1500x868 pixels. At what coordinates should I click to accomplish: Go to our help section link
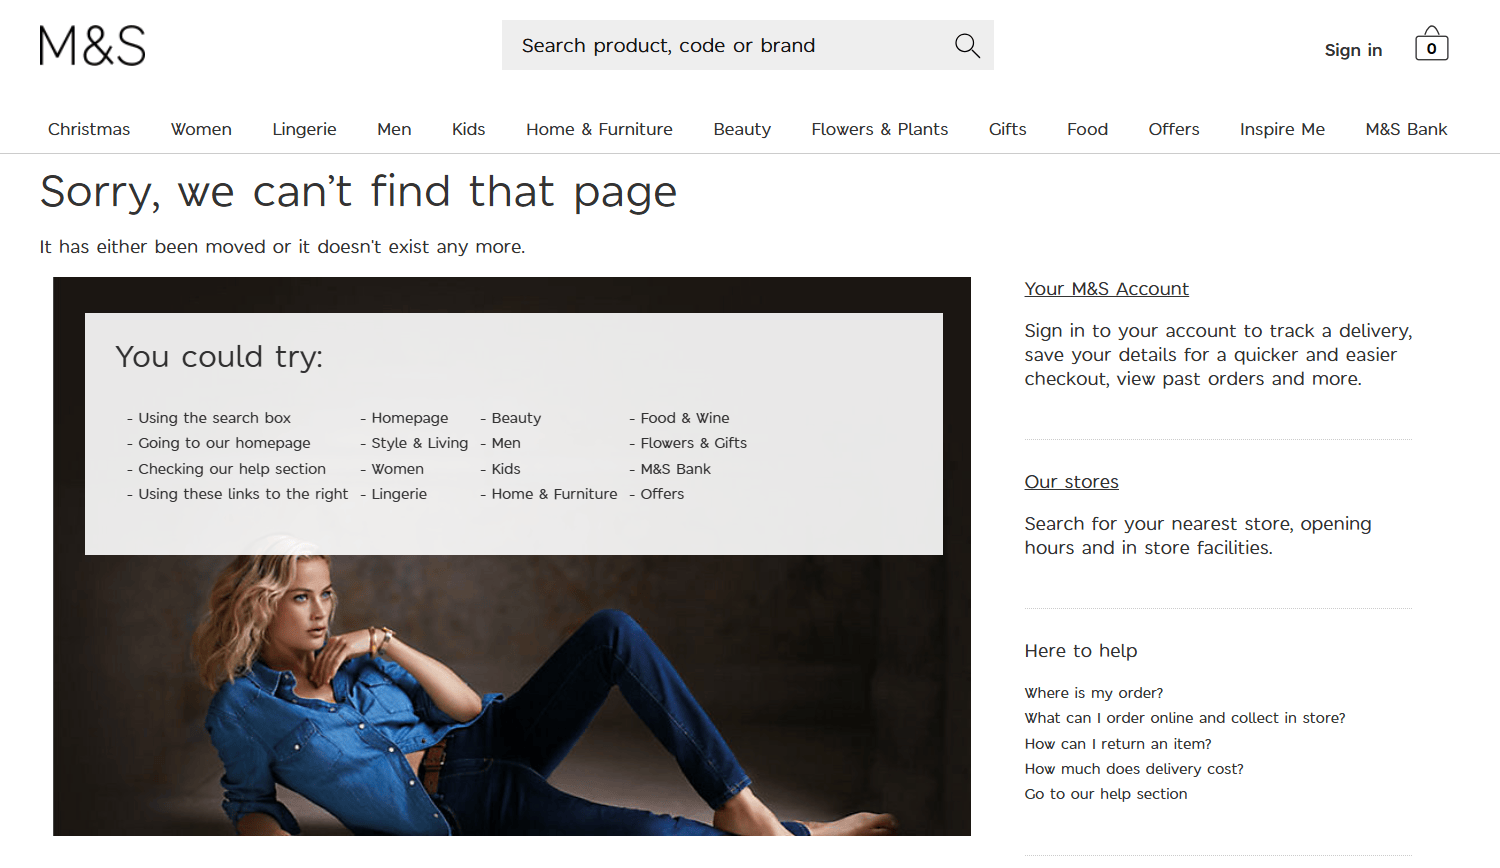pyautogui.click(x=1105, y=794)
